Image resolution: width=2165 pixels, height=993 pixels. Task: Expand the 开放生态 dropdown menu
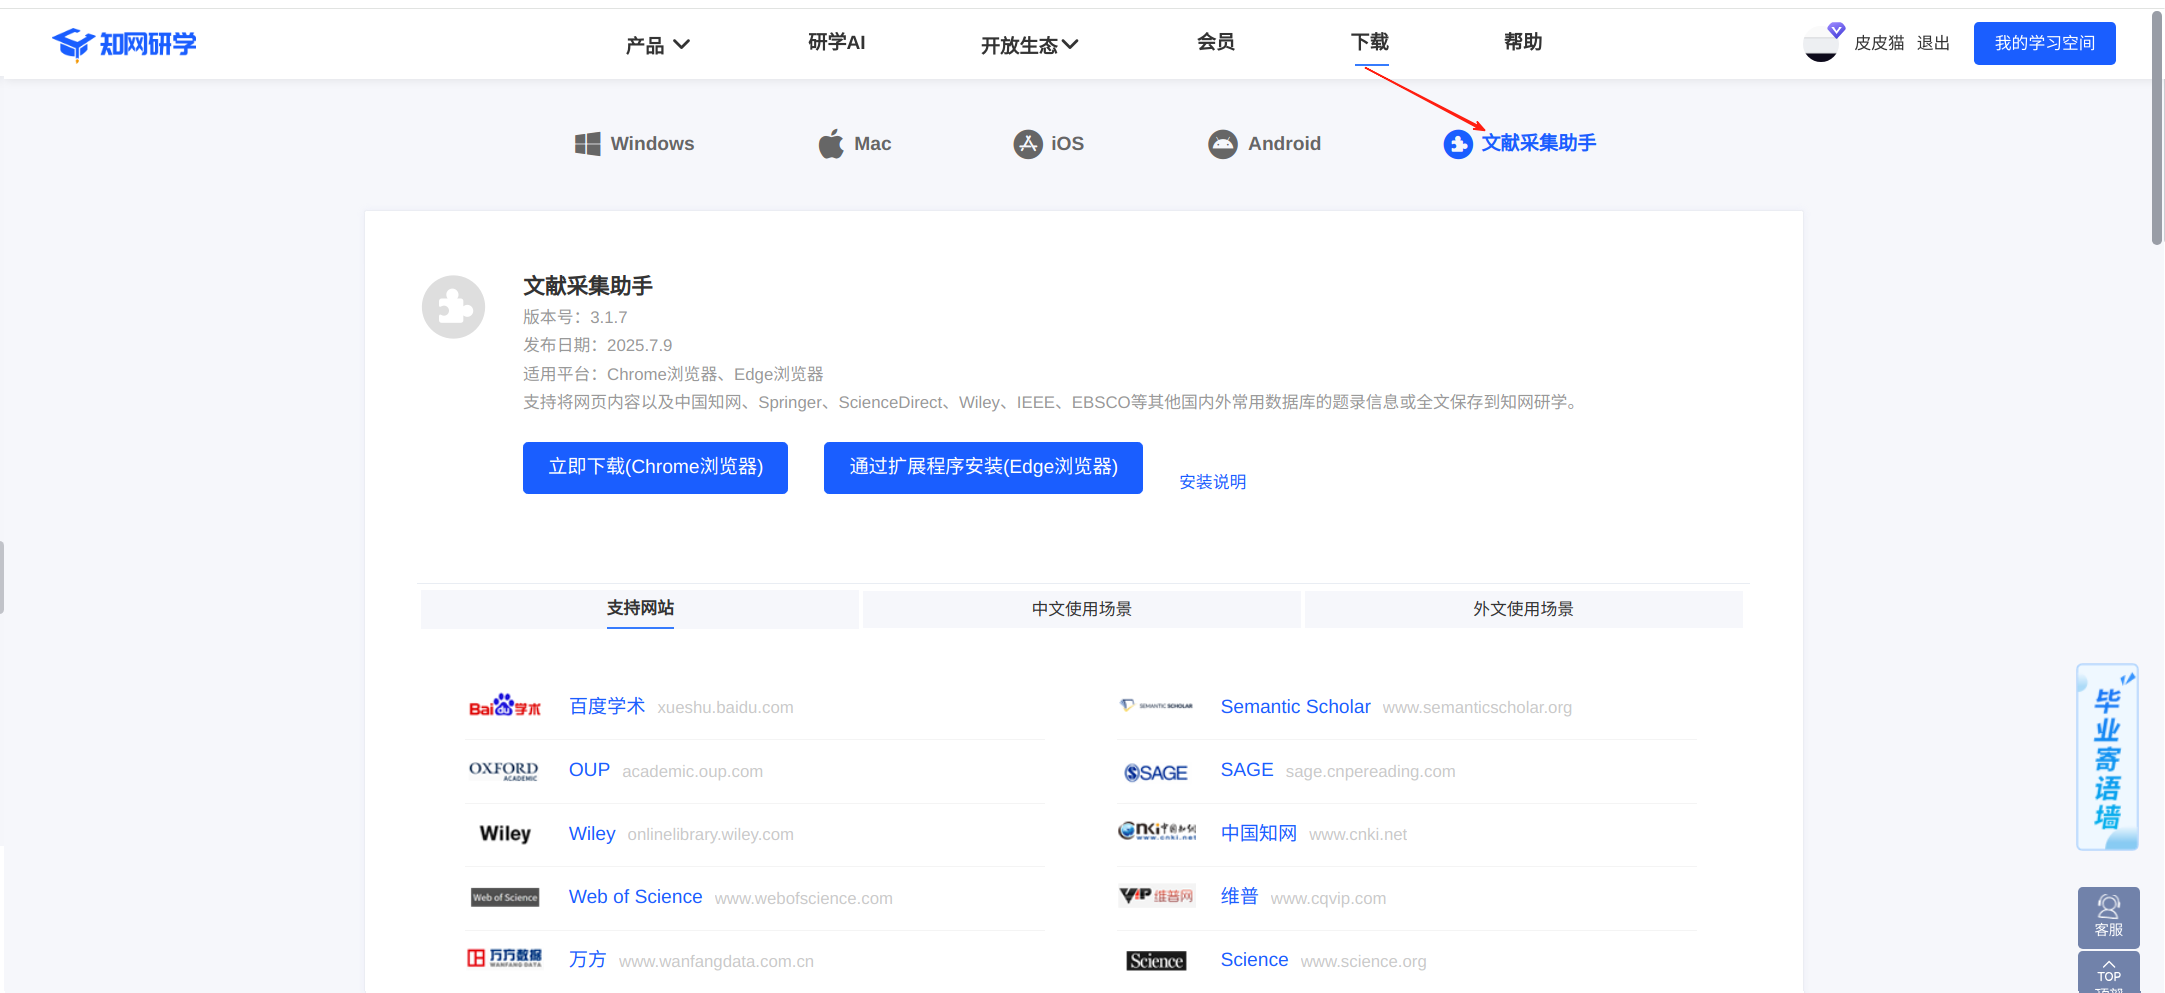[1029, 45]
